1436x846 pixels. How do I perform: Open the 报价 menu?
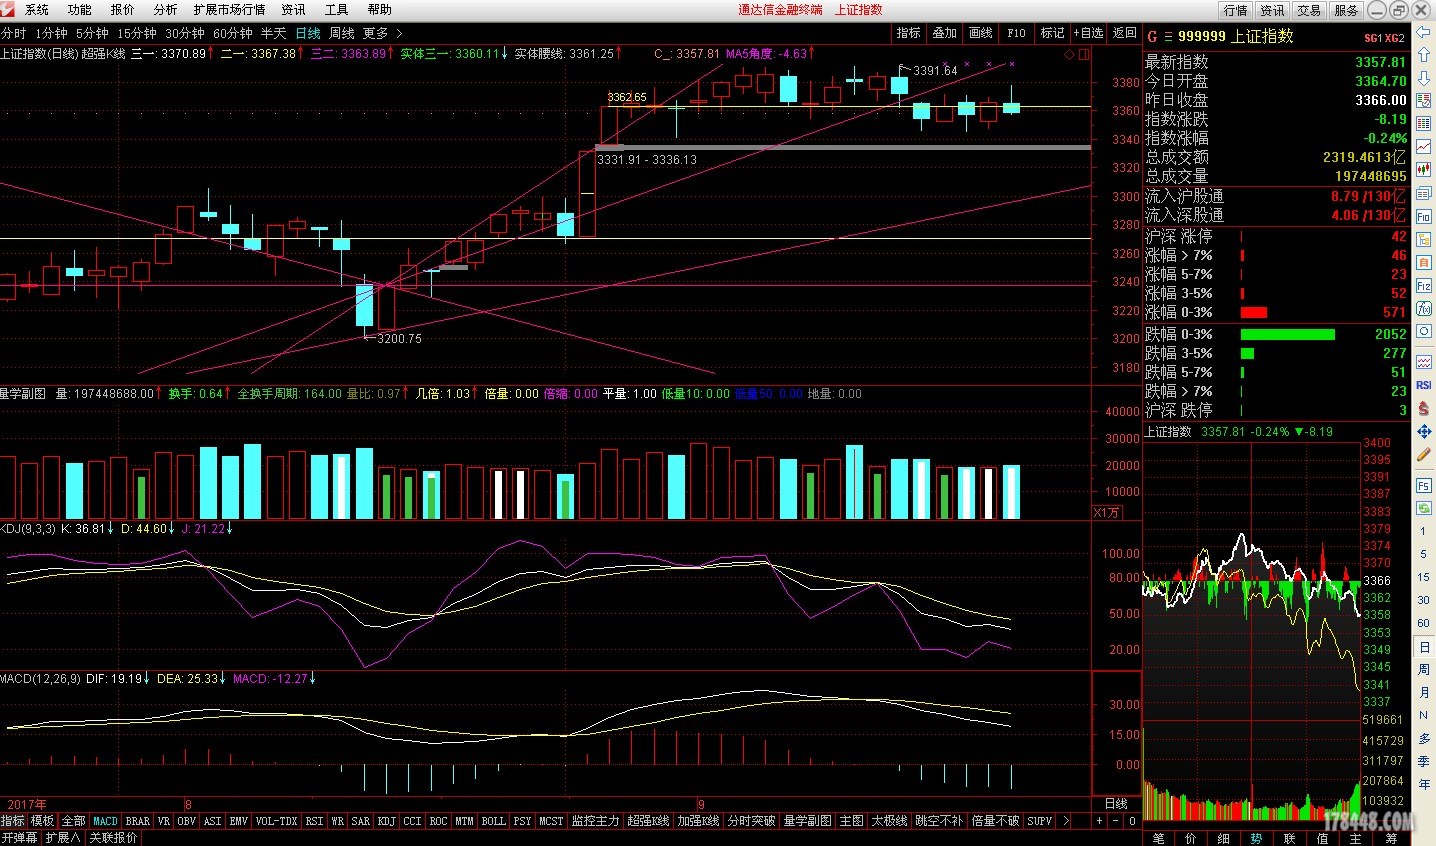pos(122,10)
